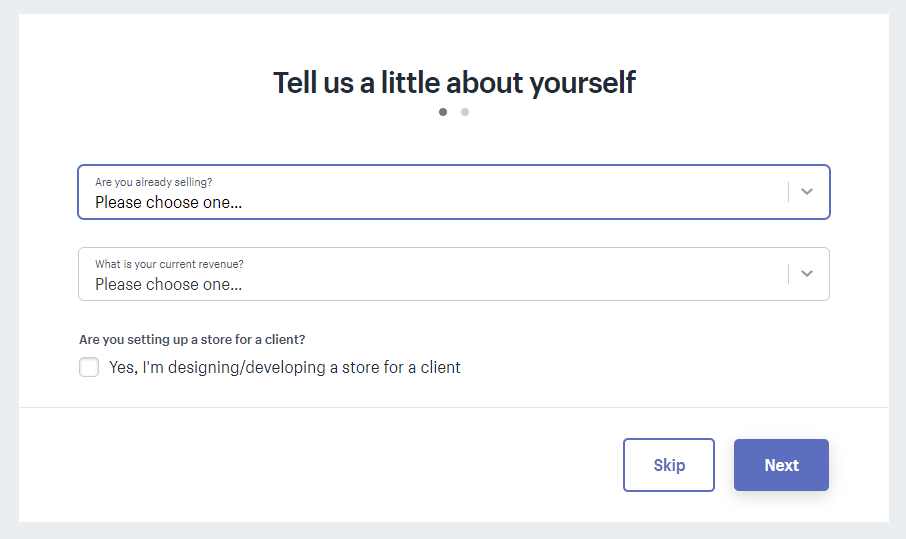
Task: Expand the "Are you already selling?" chevron arrow
Action: [807, 192]
